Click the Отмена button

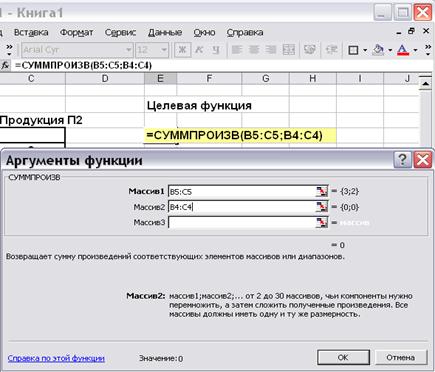pos(401,358)
